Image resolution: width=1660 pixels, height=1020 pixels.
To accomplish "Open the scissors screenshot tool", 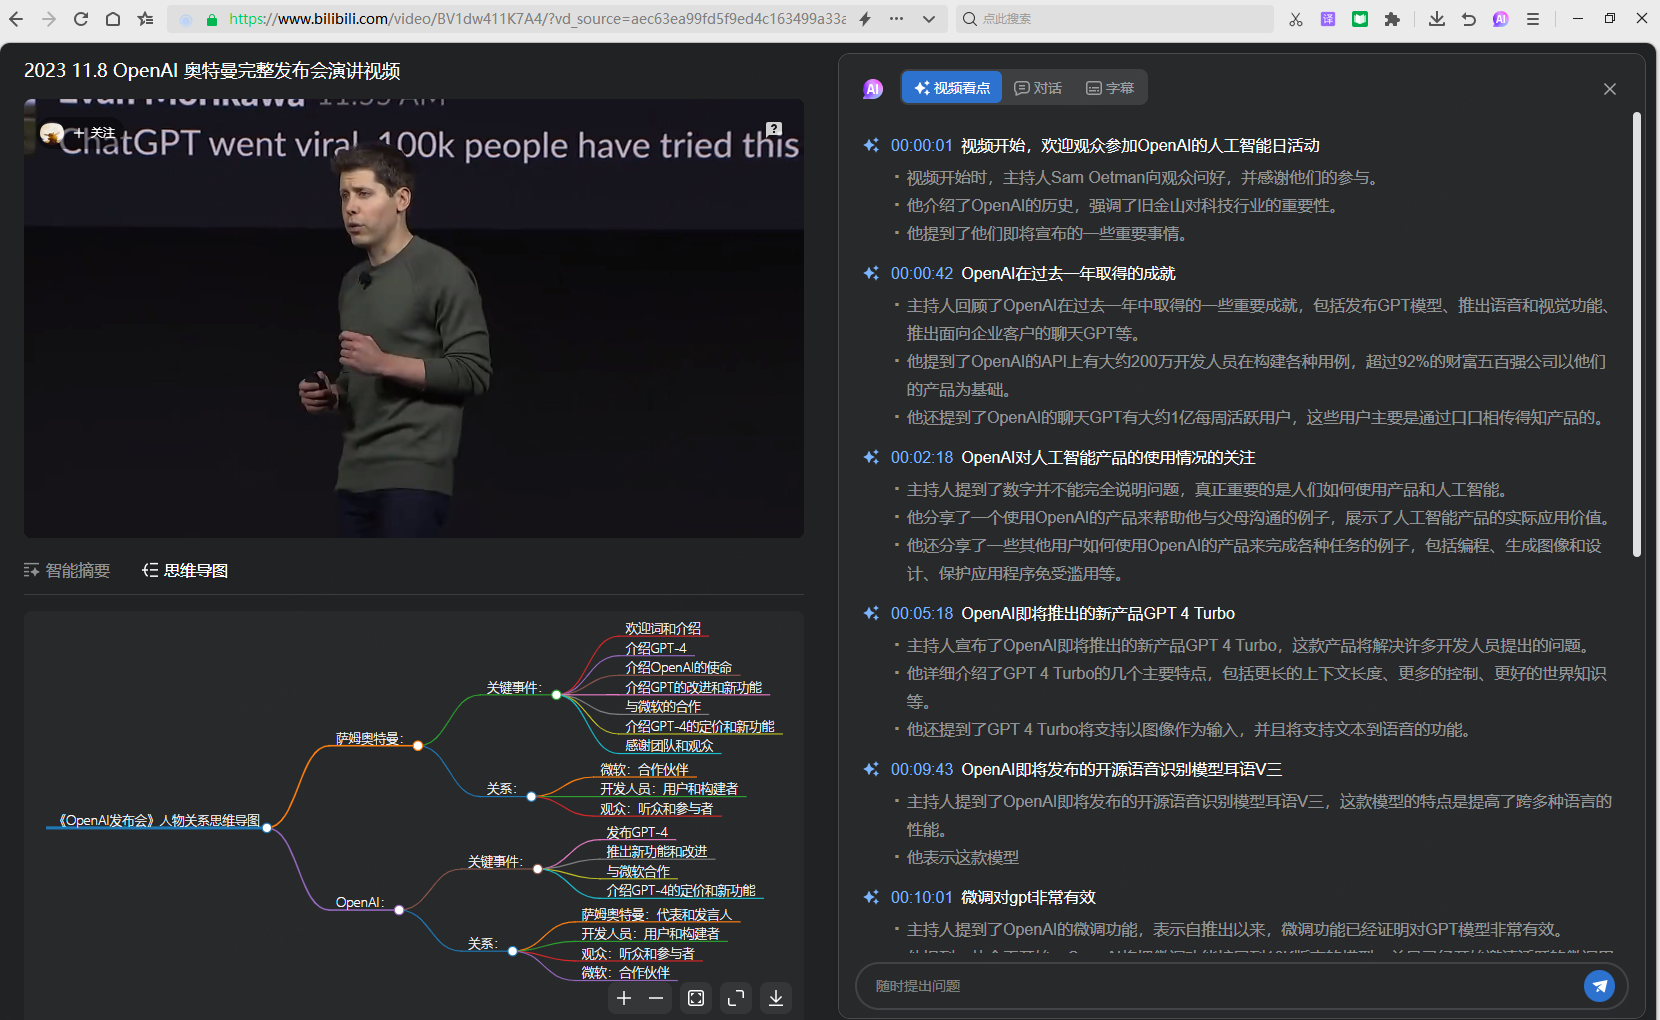I will [x=1296, y=19].
